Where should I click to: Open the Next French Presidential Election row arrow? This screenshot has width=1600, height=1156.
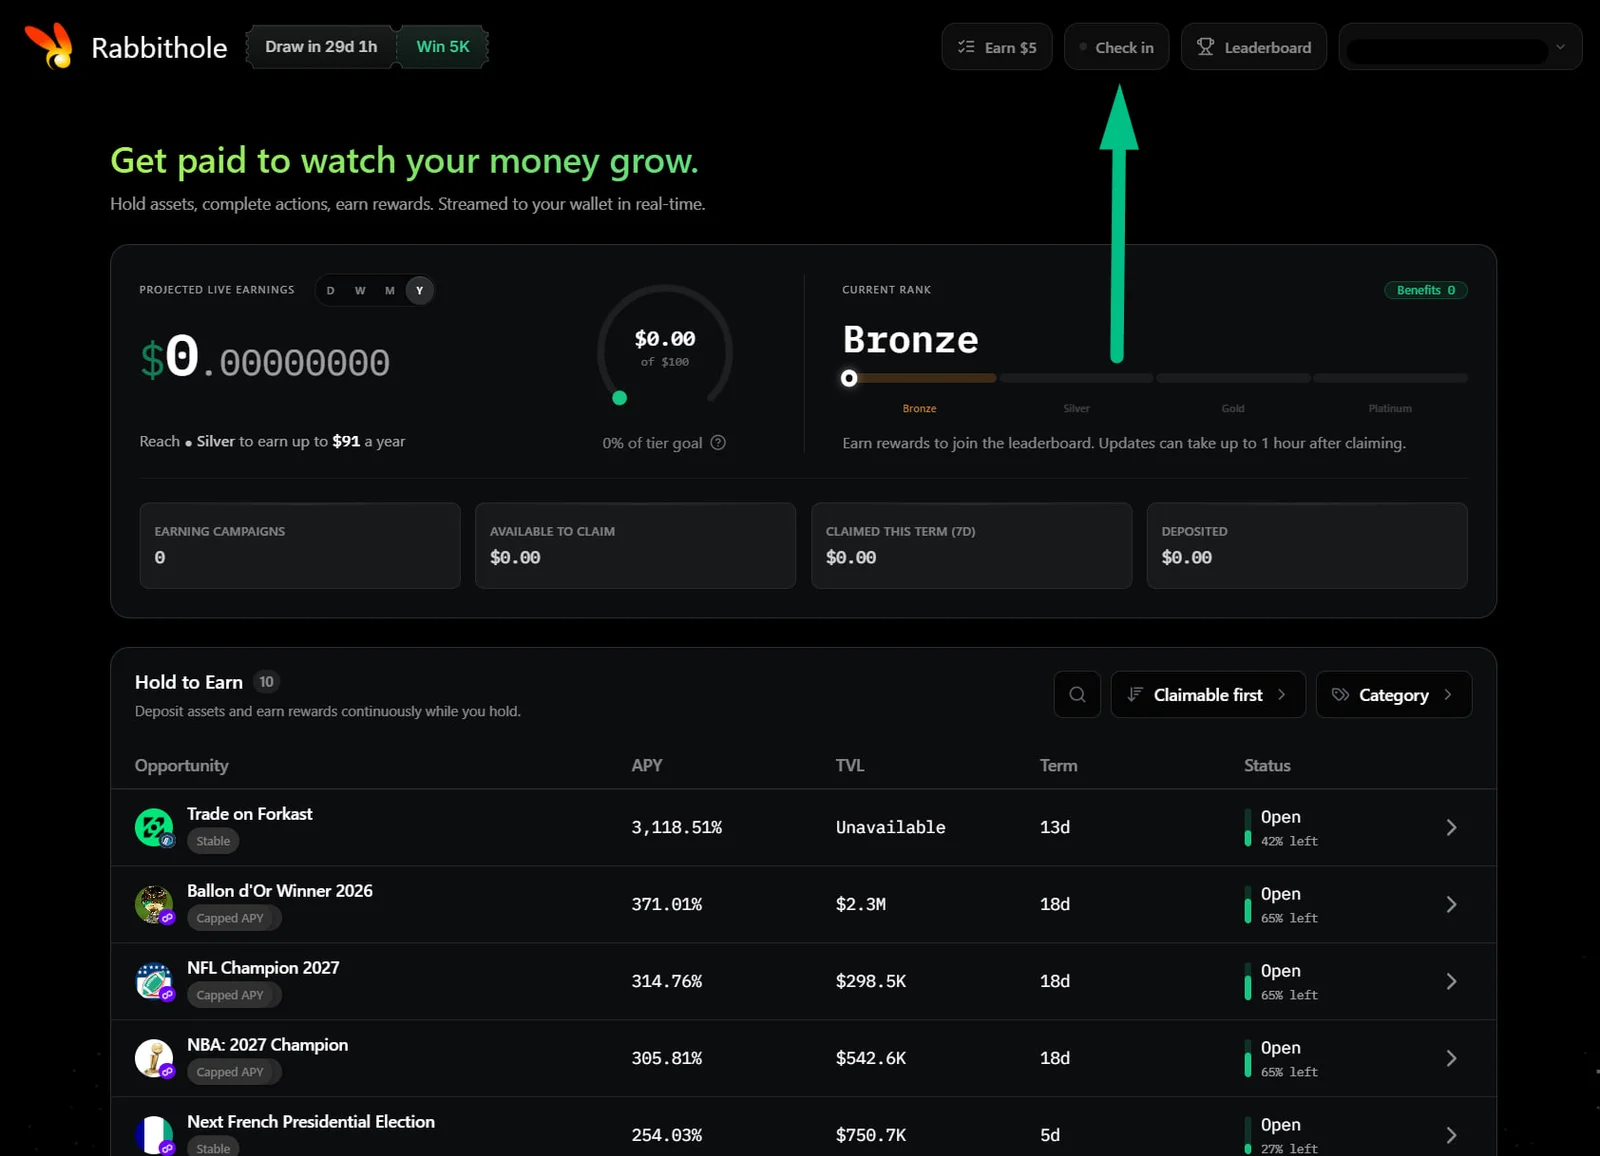(x=1451, y=1135)
